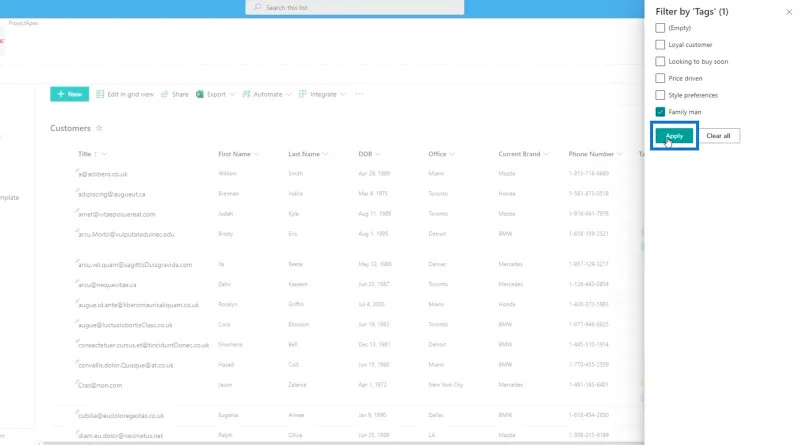Open the Last Name column header menu
The image size is (800, 445).
[x=308, y=154]
